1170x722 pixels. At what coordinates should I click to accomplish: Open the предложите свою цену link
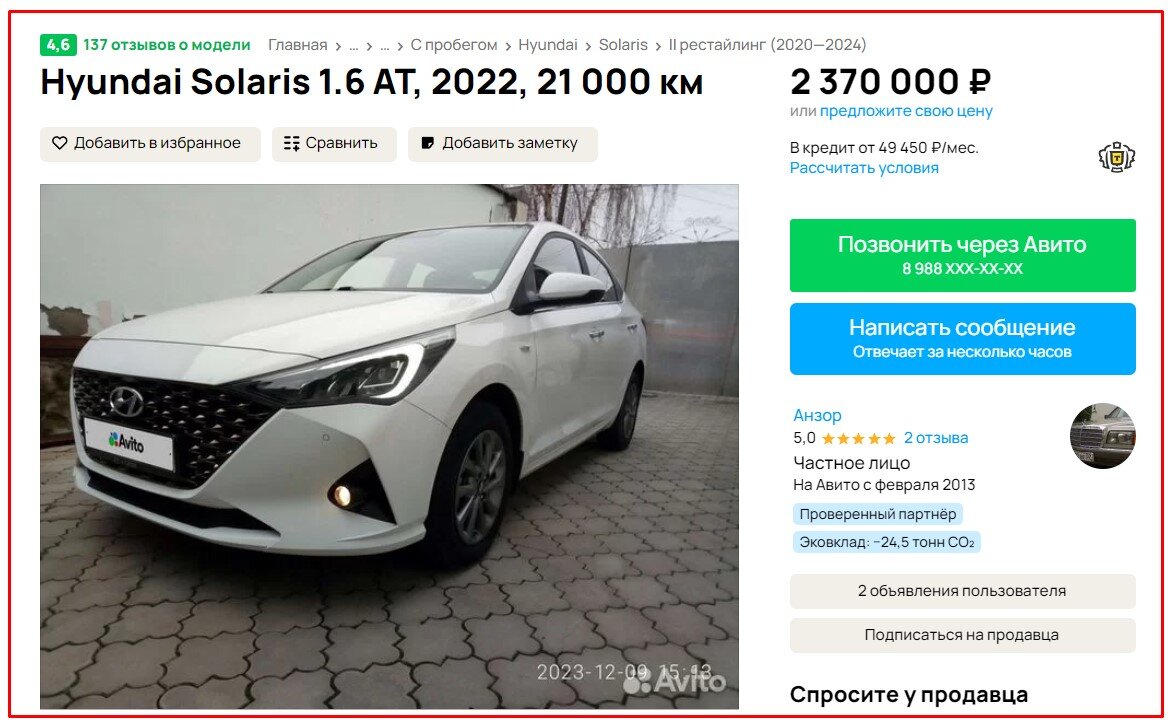click(x=906, y=111)
